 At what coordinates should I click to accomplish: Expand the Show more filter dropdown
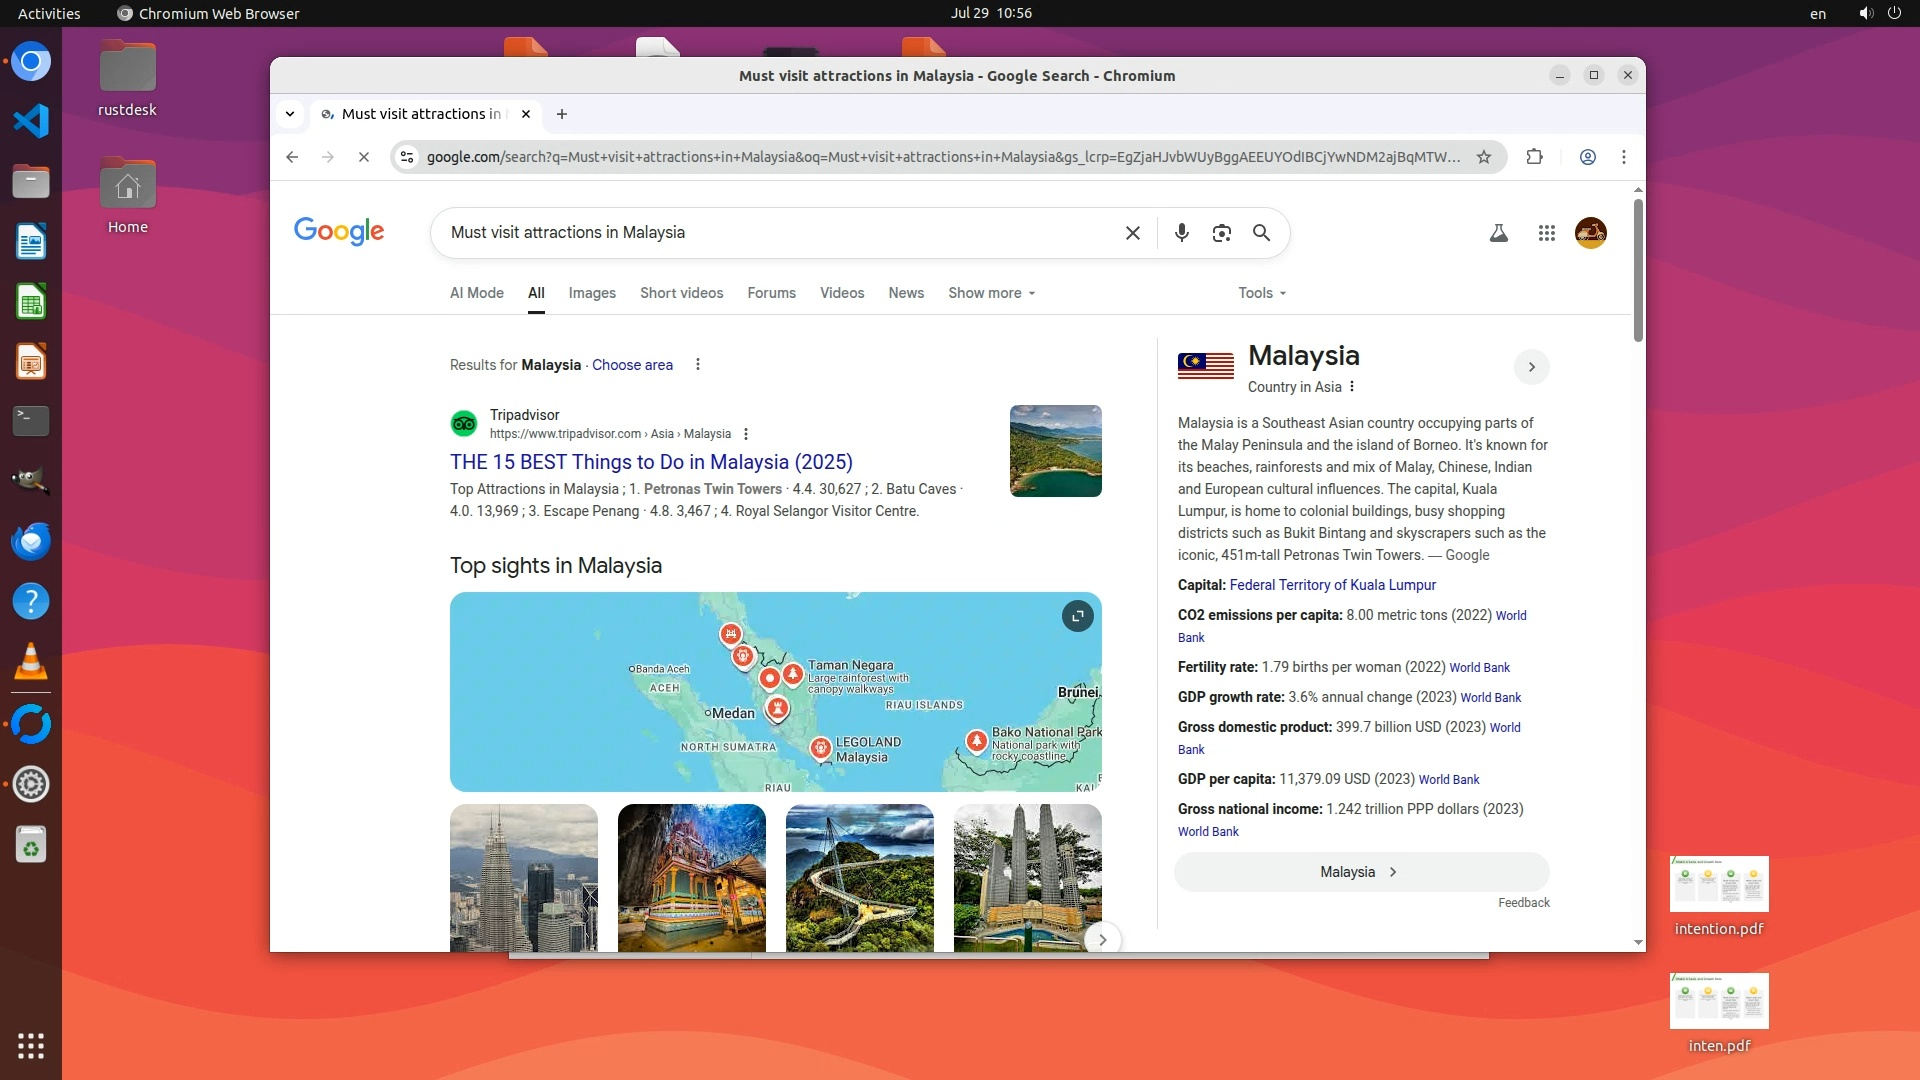(x=991, y=293)
